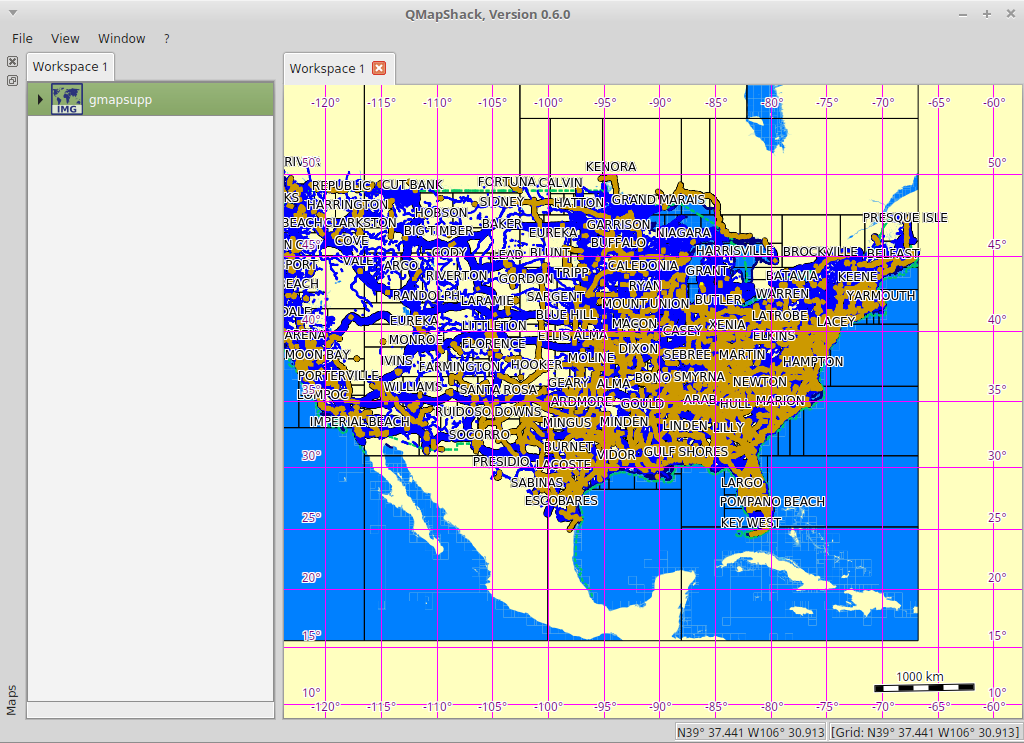Click the 1000 km scale bar

point(924,688)
